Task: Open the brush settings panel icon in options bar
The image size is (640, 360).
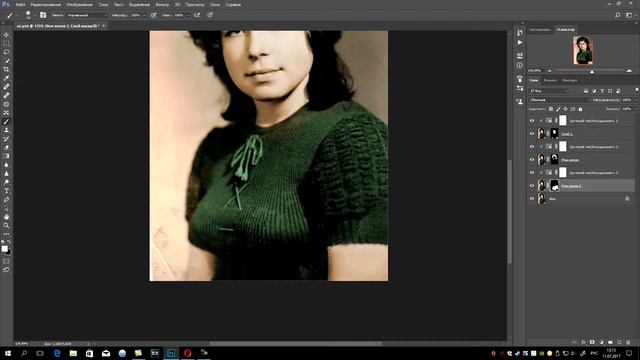Action: point(43,15)
